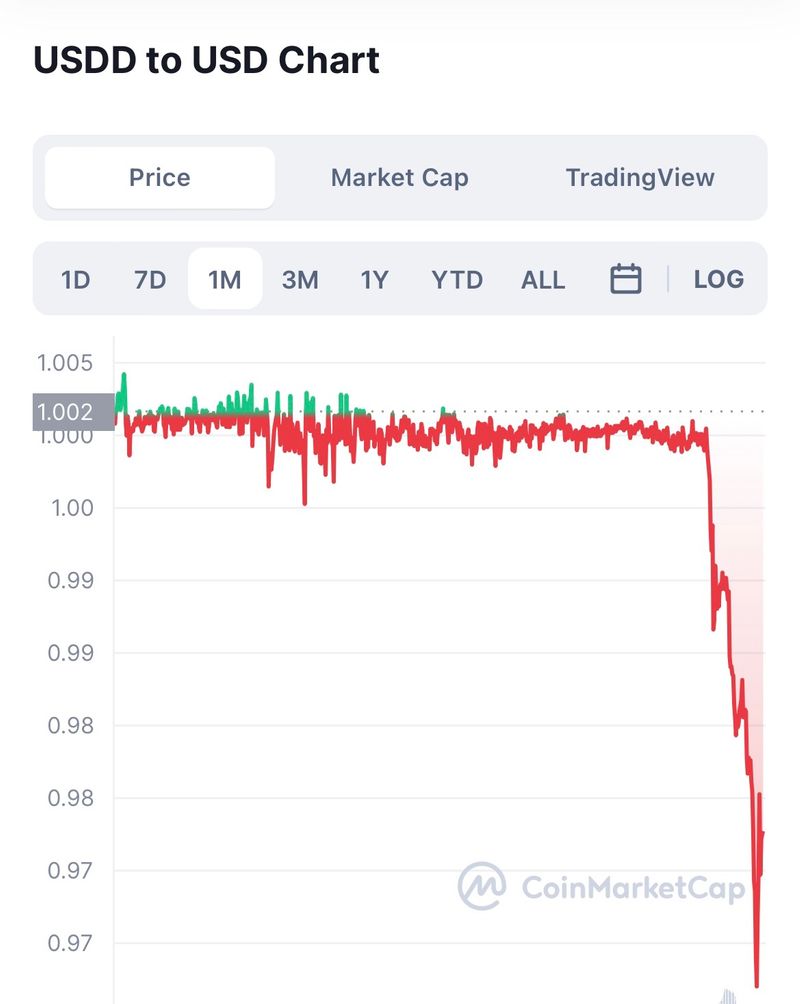This screenshot has height=1004, width=800.
Task: Toggle the LOG scale option
Action: coord(719,279)
